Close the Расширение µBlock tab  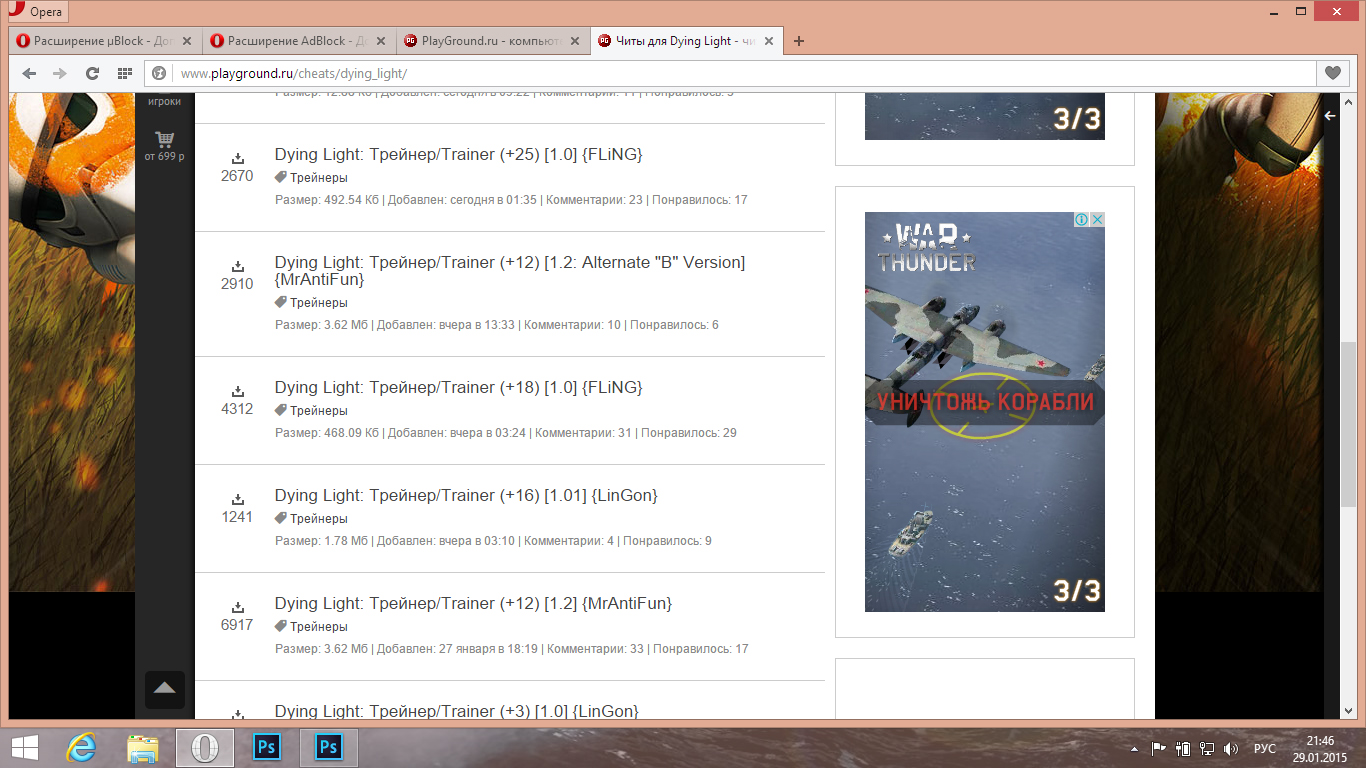[186, 41]
